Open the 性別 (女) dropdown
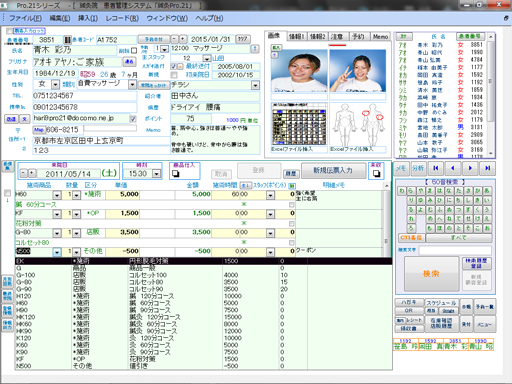 pyautogui.click(x=55, y=84)
